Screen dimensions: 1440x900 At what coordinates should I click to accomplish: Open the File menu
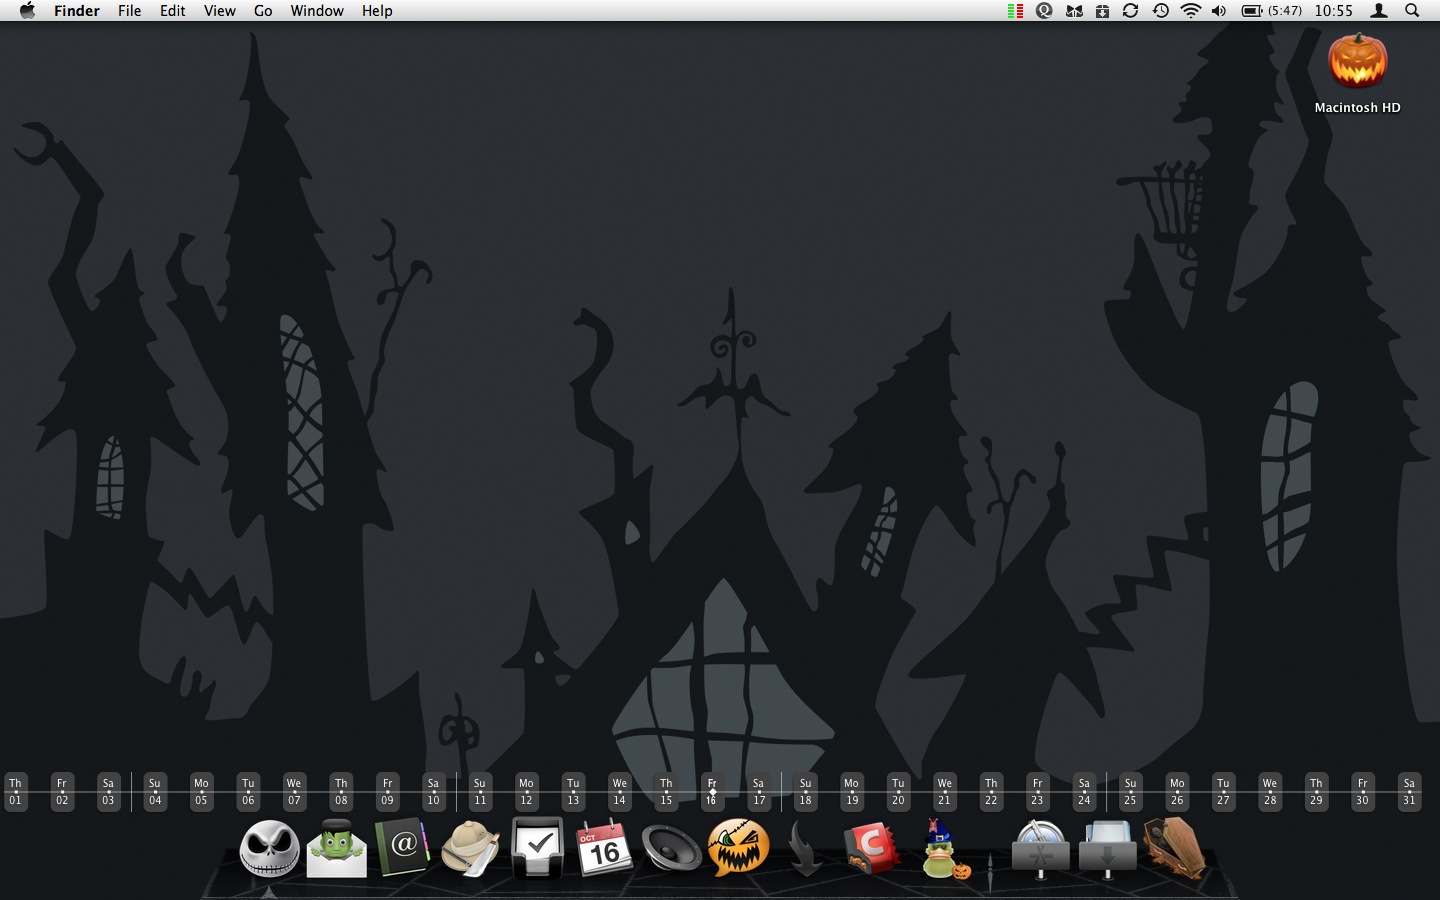[129, 11]
